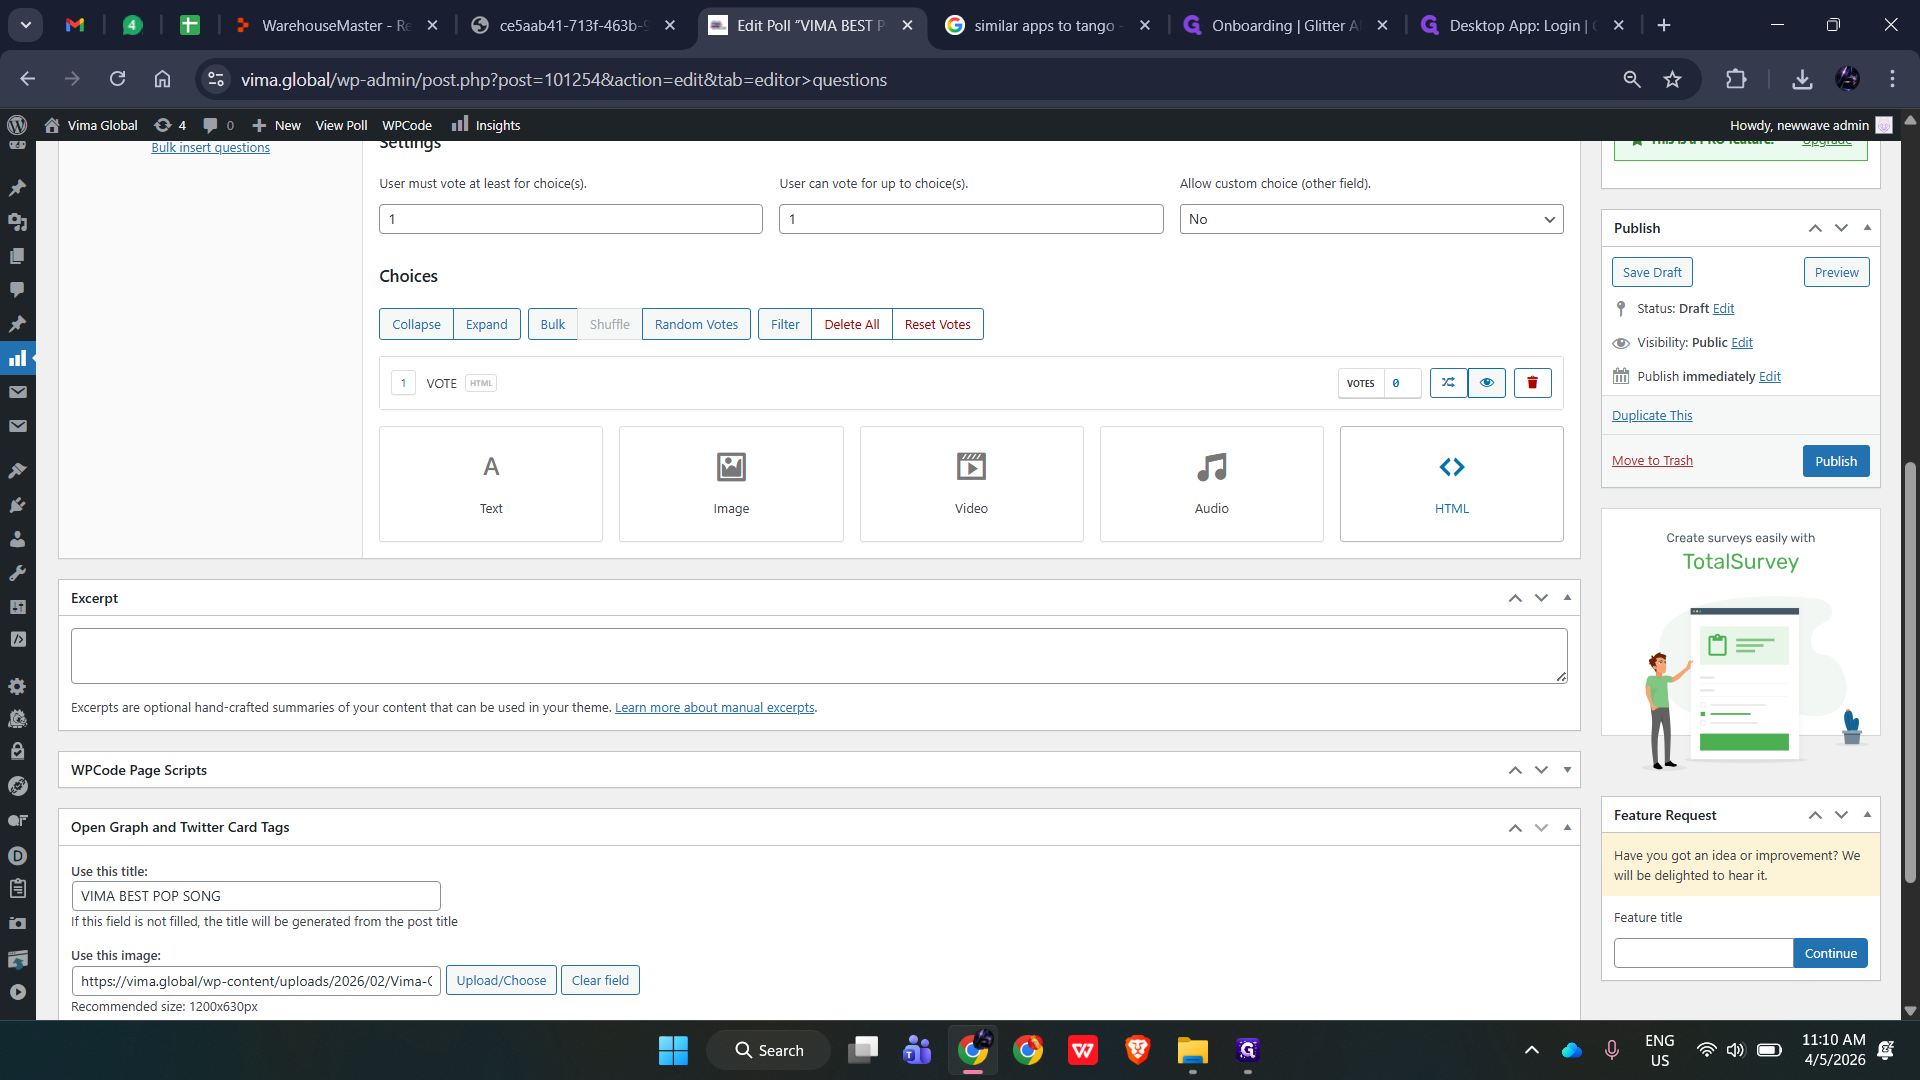Toggle Excerpt panel collapse triangle
Image resolution: width=1920 pixels, height=1080 pixels.
coord(1567,598)
